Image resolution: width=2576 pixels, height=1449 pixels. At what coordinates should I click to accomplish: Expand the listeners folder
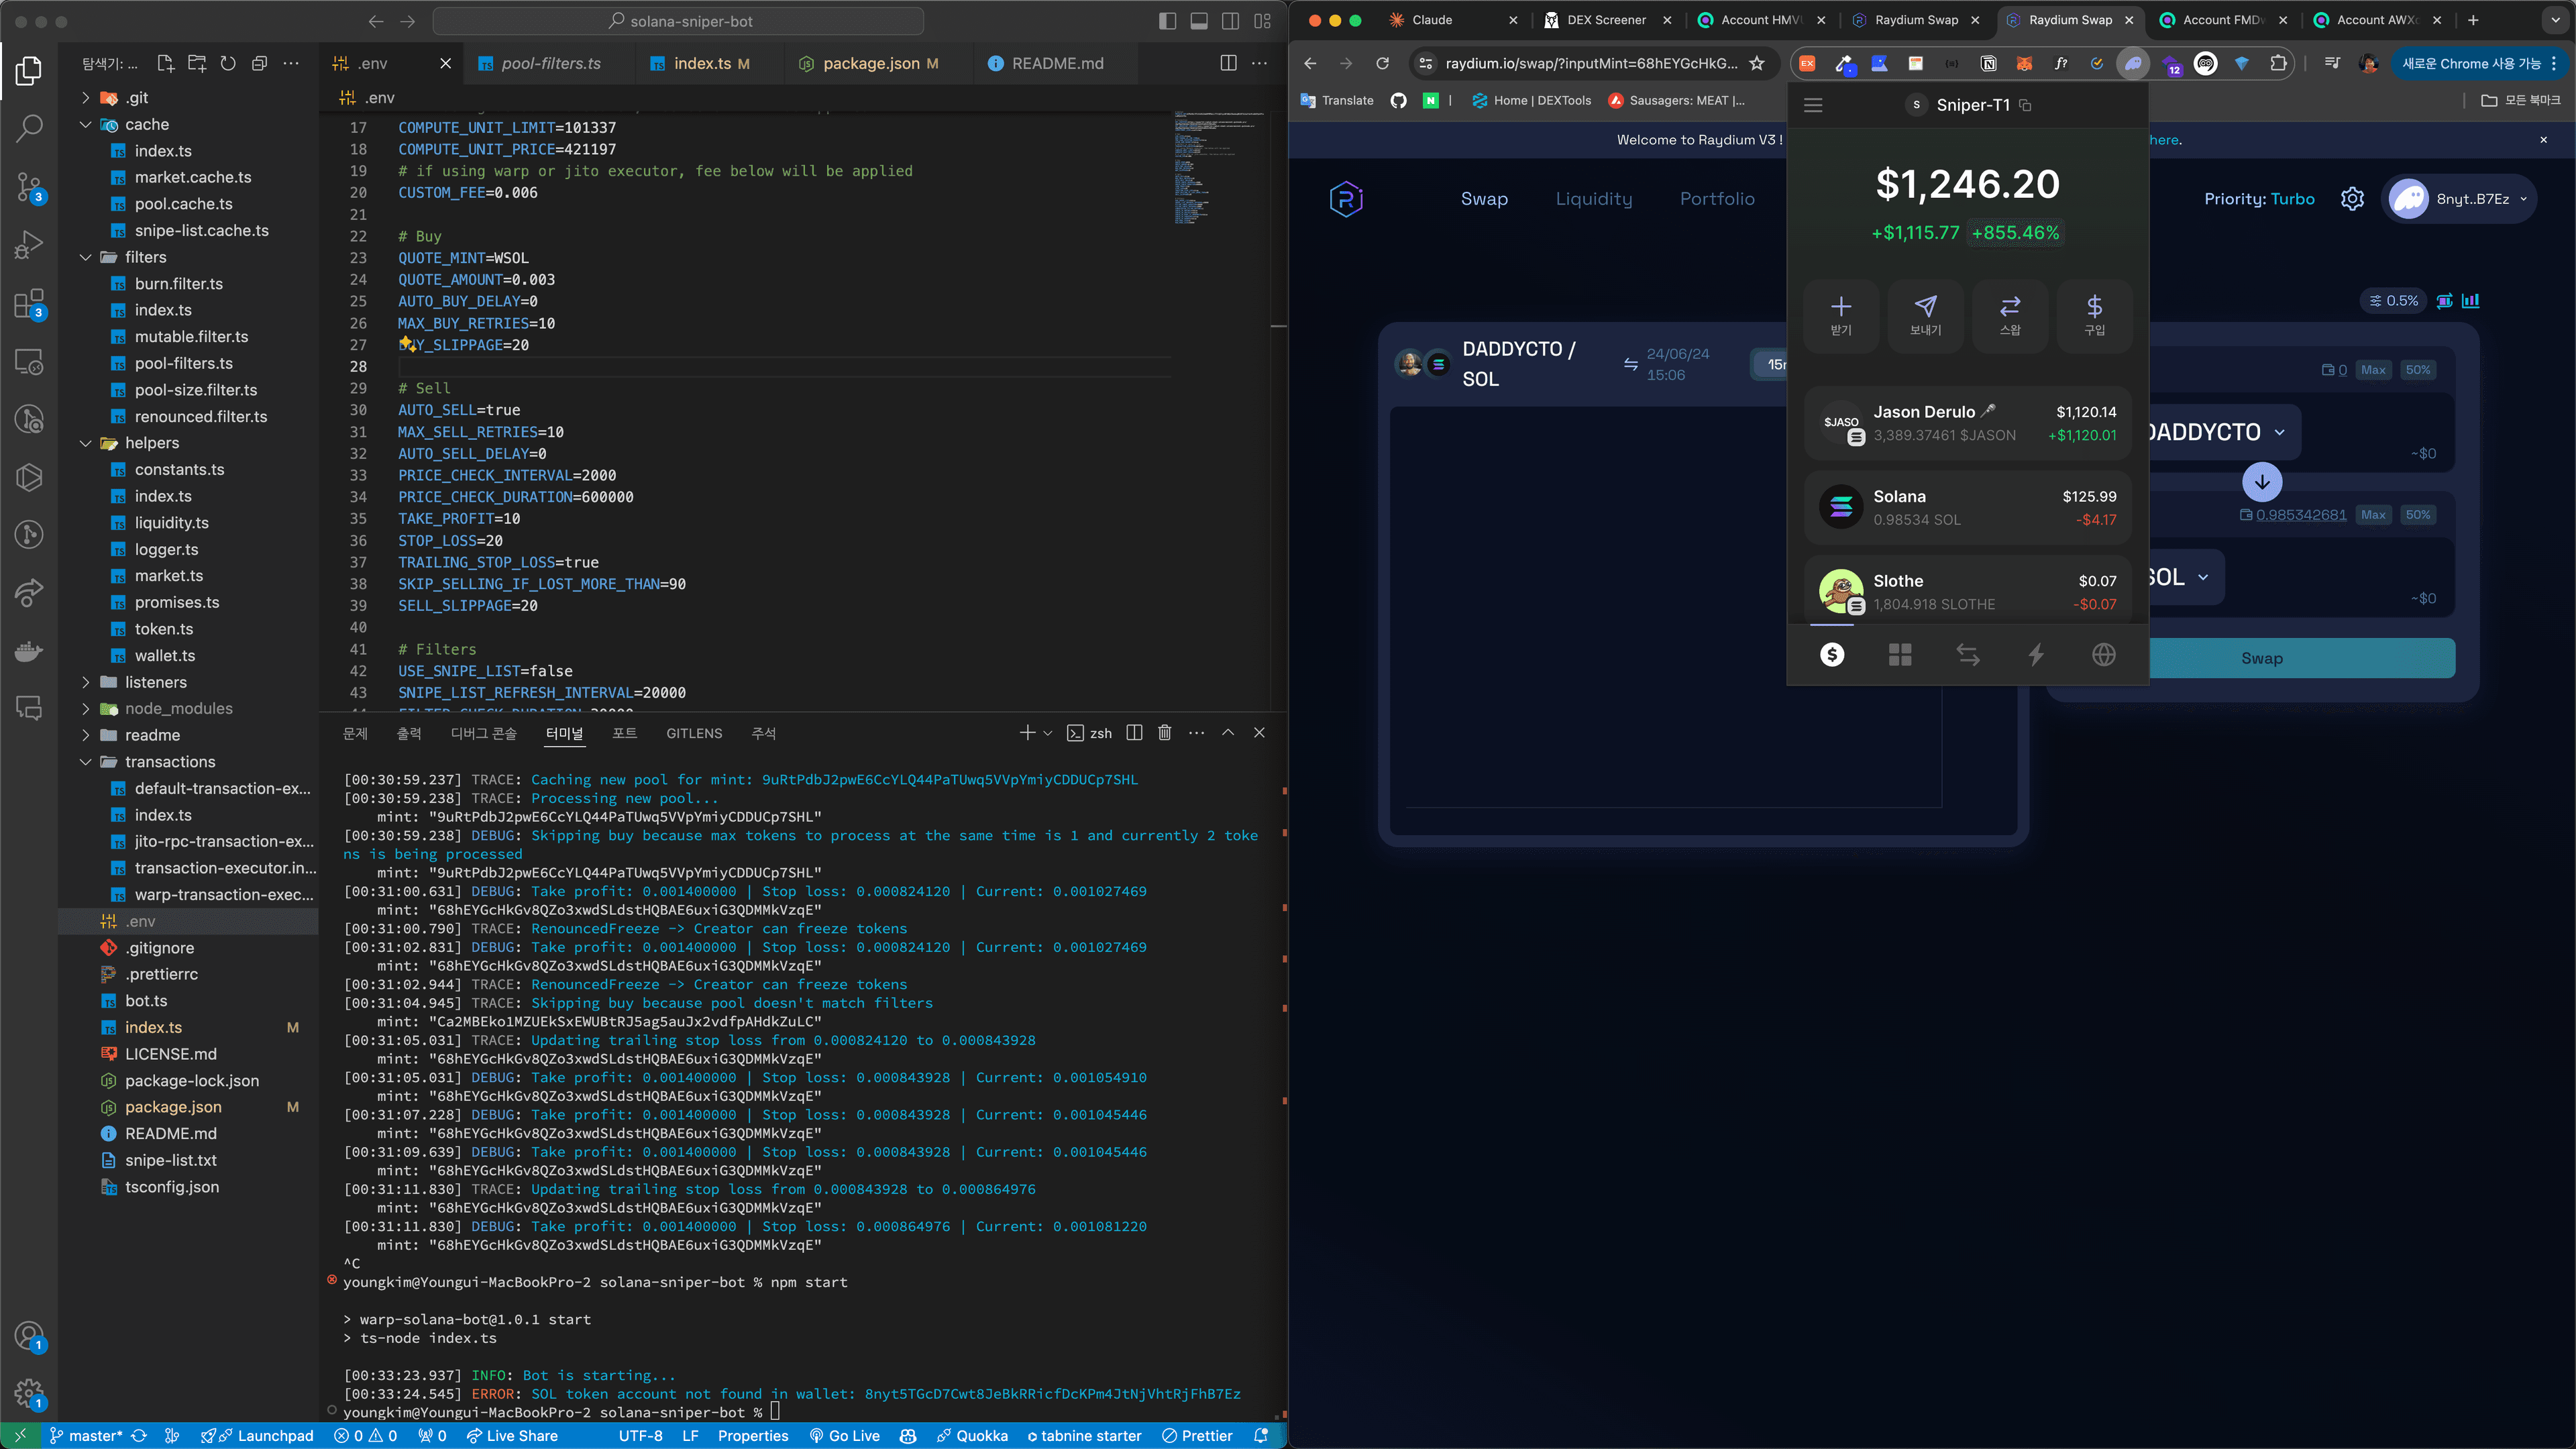click(155, 682)
